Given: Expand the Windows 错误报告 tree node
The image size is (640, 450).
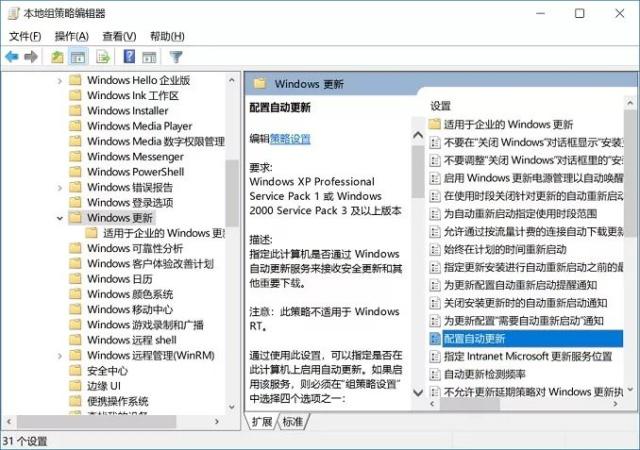Looking at the screenshot, I should pos(60,187).
